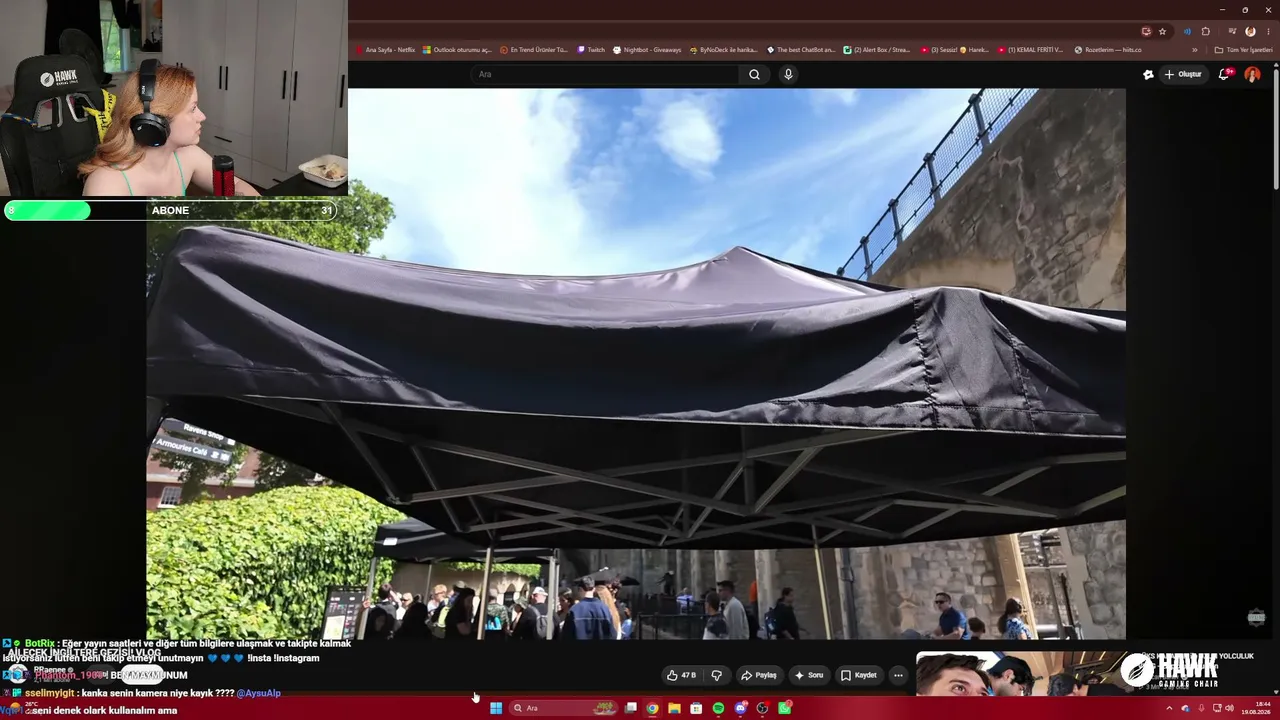
Task: Open File Explorer from the taskbar
Action: 674,708
